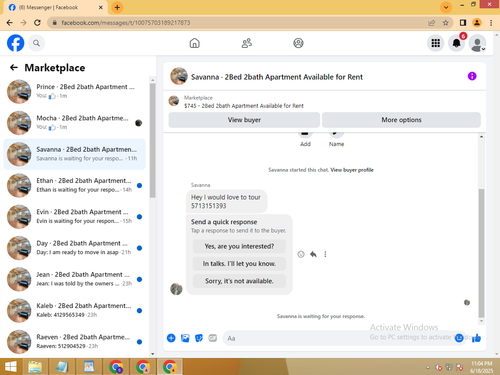The width and height of the screenshot is (500, 375).
Task: Click the chat messages scrollbar
Action: click(481, 253)
